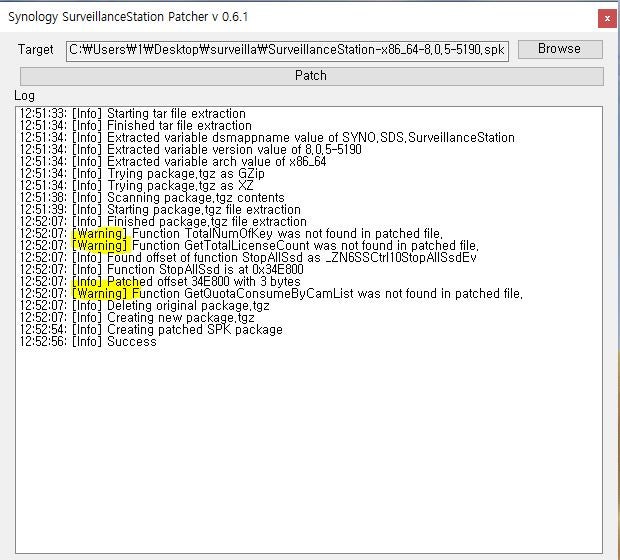This screenshot has height=560, width=620.
Task: Select 'Trying package.tgz as GZip' line
Action: click(142, 174)
